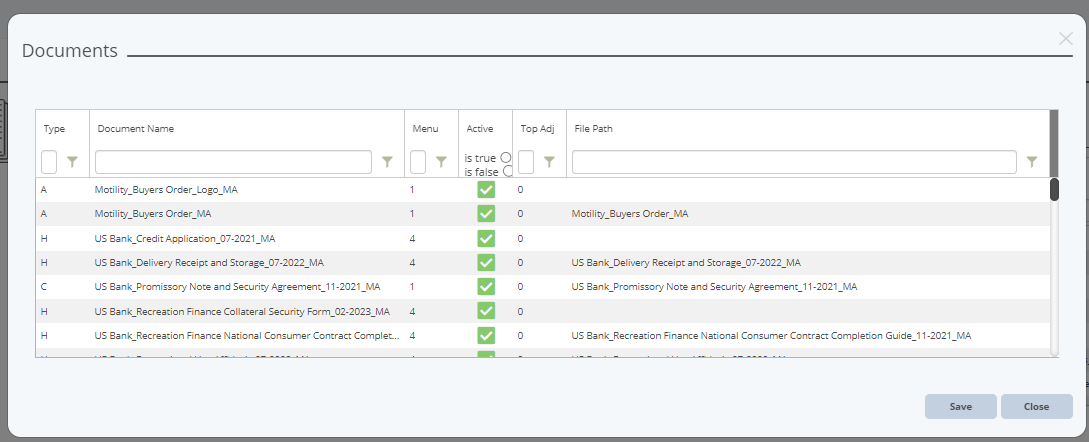This screenshot has width=1089, height=442.
Task: Select the 'is false' Active radio button
Action: [x=508, y=171]
